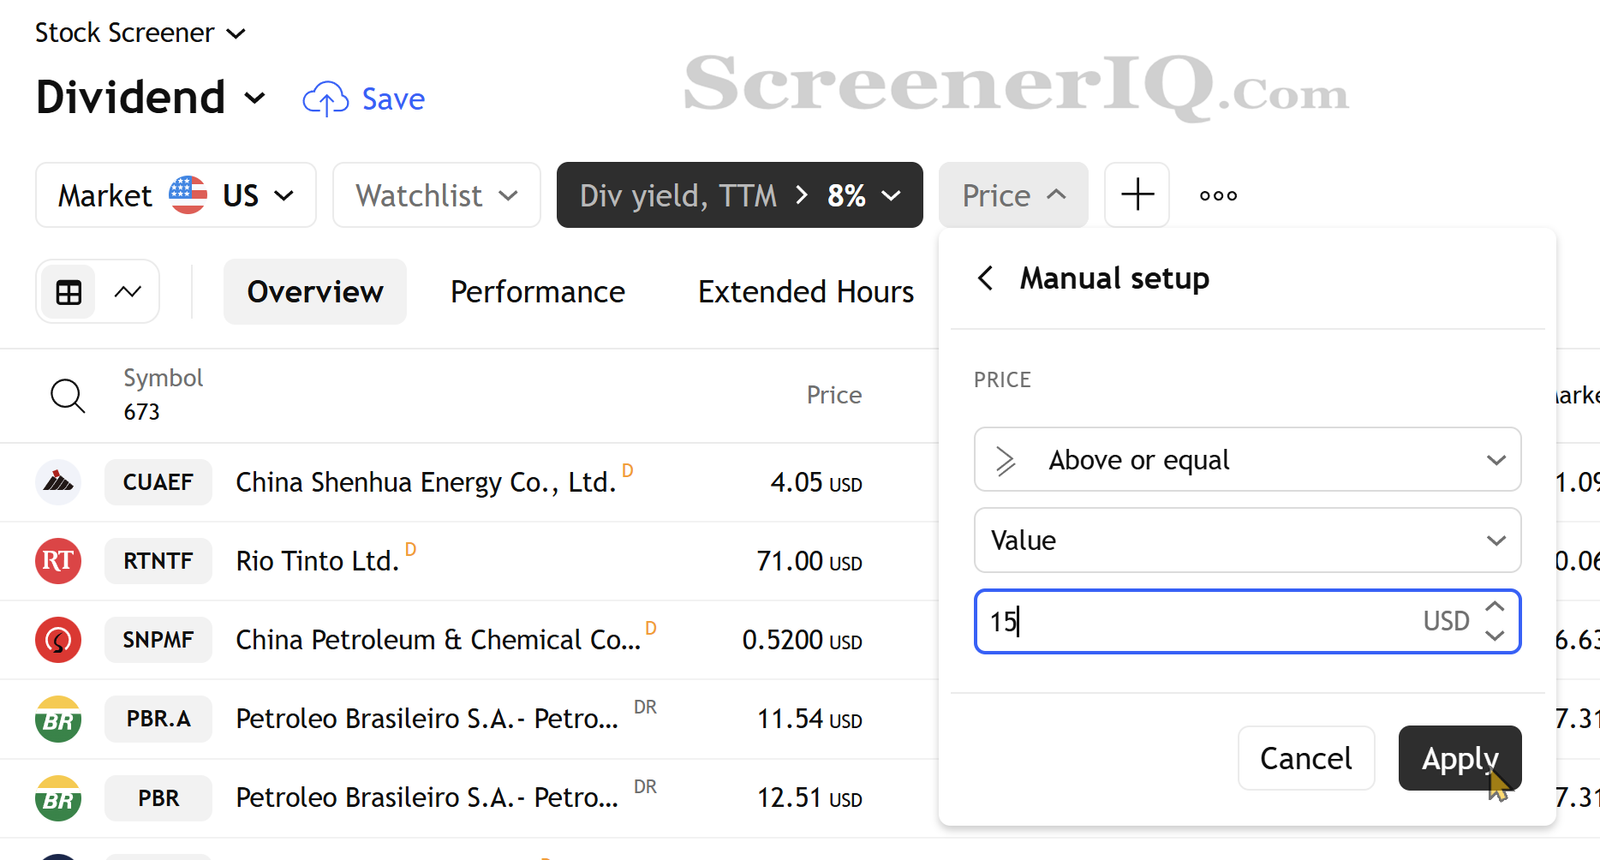This screenshot has width=1600, height=860.
Task: Click the PBR.A ticker badge
Action: pos(158,719)
